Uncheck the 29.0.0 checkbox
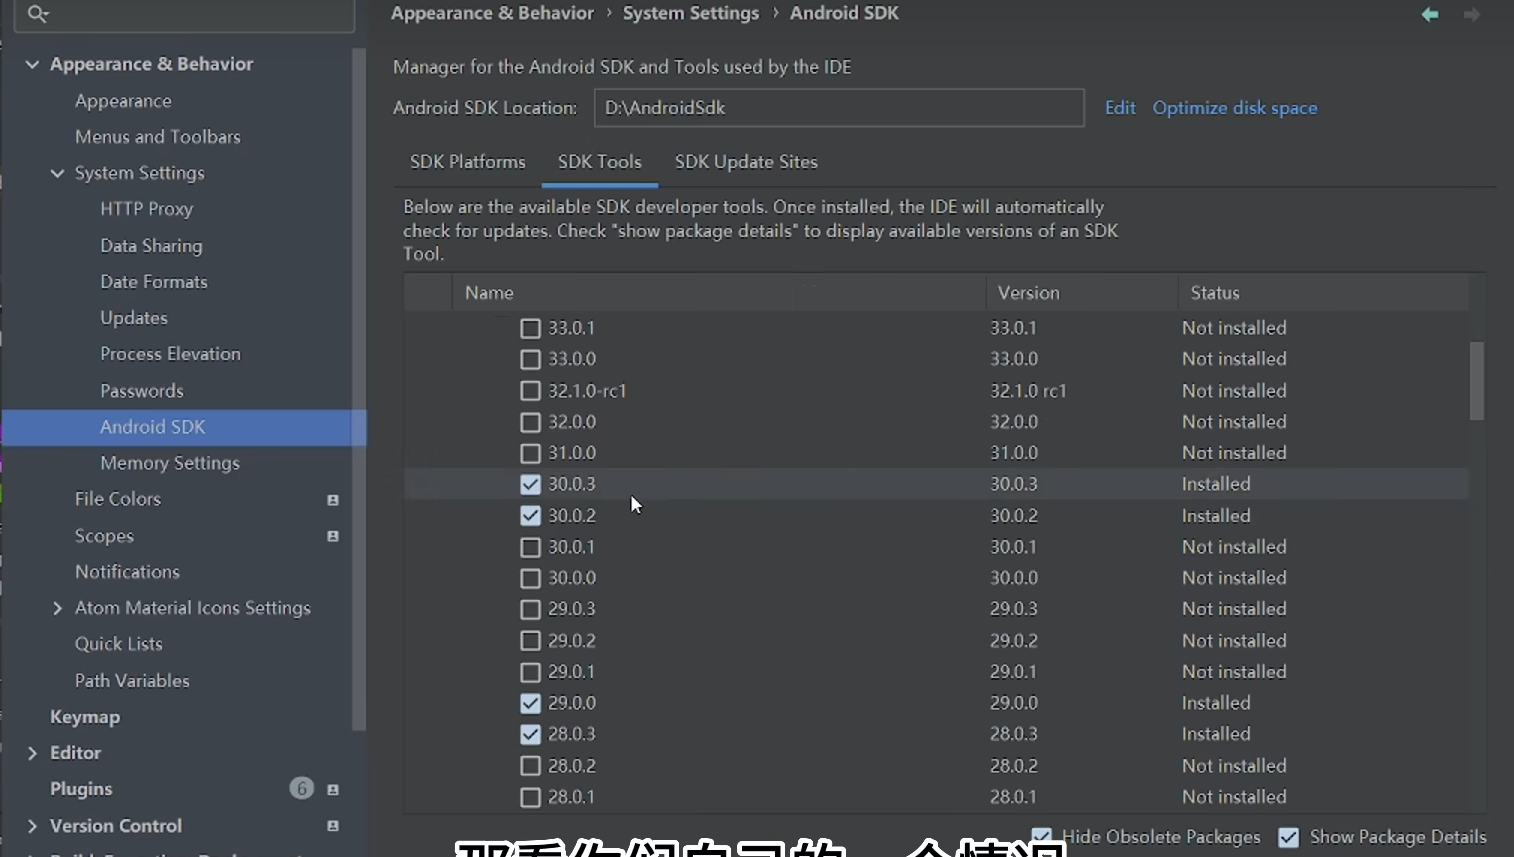This screenshot has height=857, width=1514. (x=530, y=703)
